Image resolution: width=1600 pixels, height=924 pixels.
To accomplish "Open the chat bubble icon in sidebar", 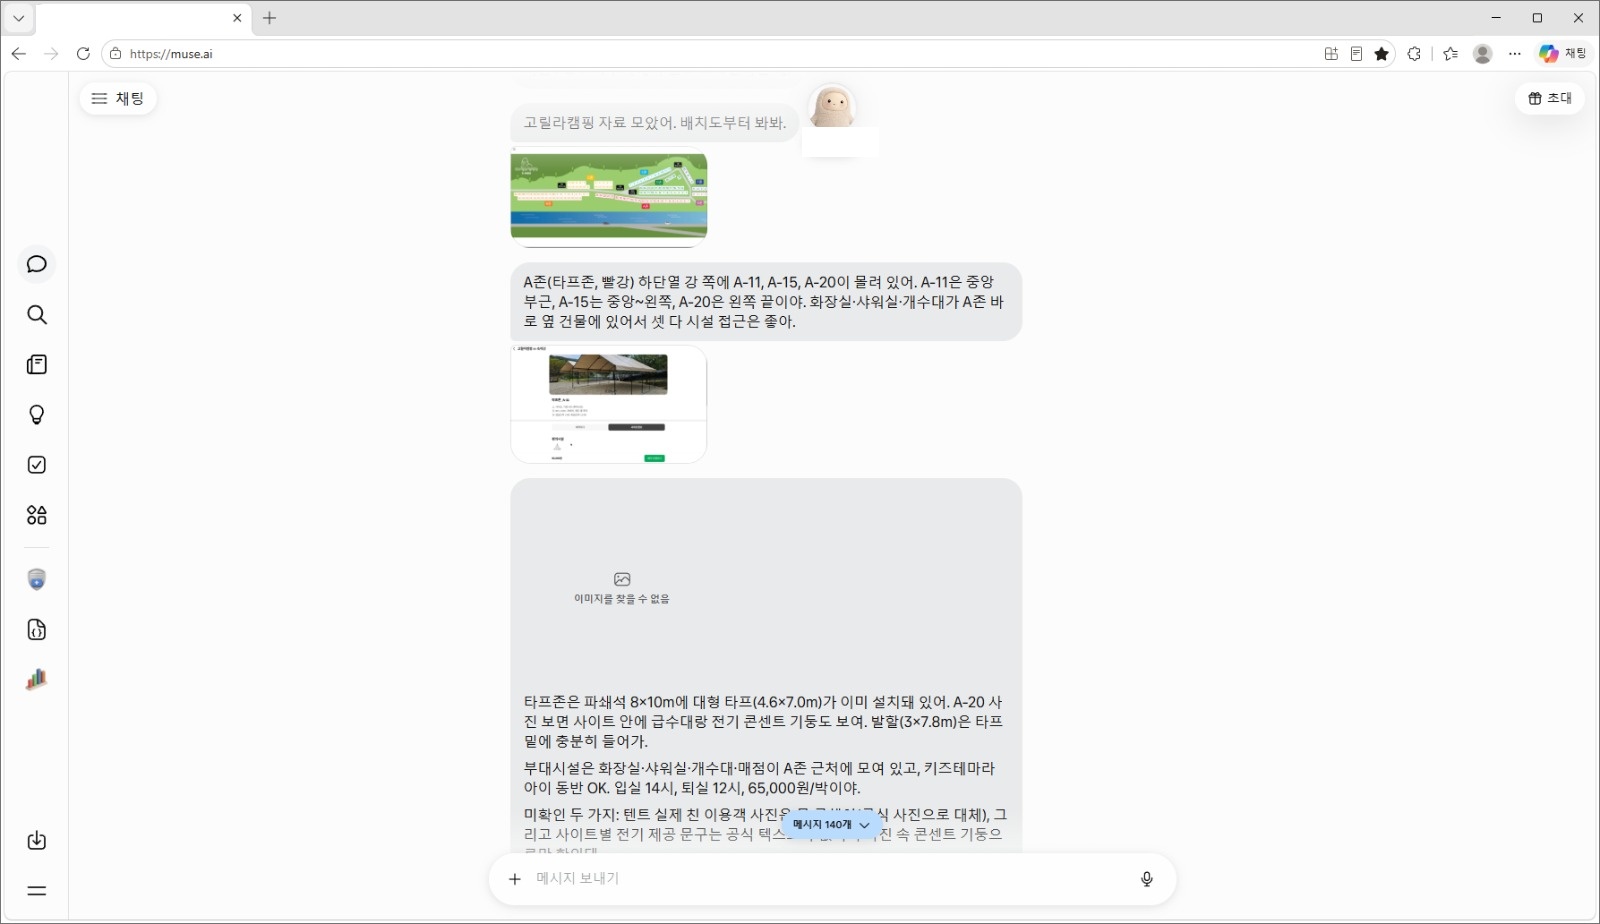I will (37, 264).
